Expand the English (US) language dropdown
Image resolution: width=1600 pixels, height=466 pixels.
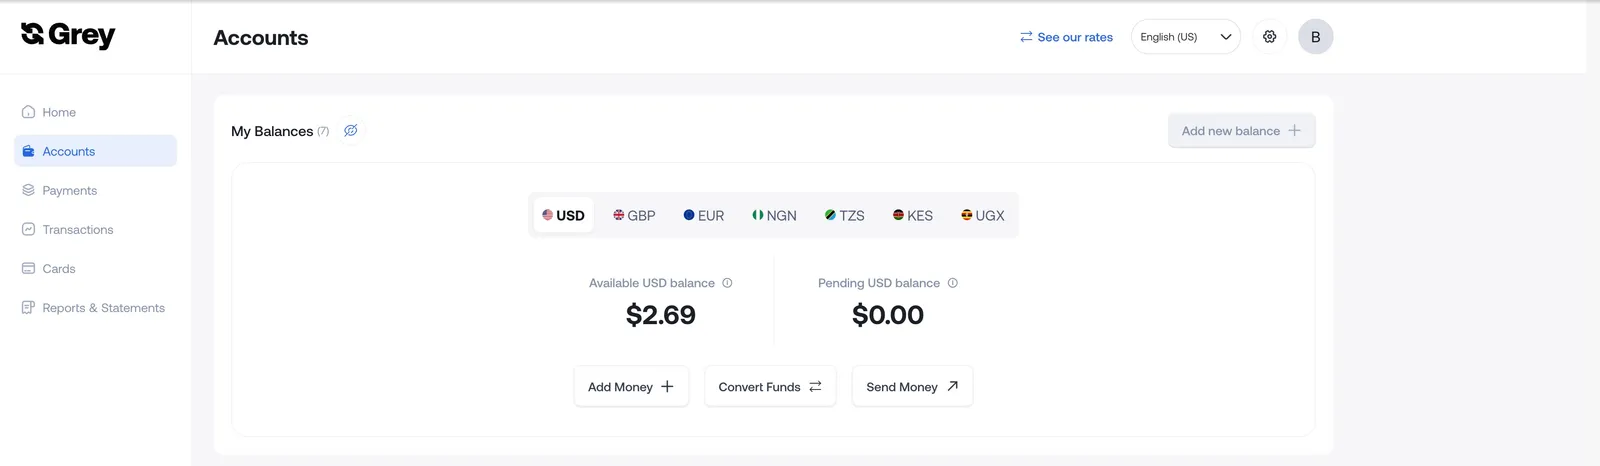(x=1185, y=37)
